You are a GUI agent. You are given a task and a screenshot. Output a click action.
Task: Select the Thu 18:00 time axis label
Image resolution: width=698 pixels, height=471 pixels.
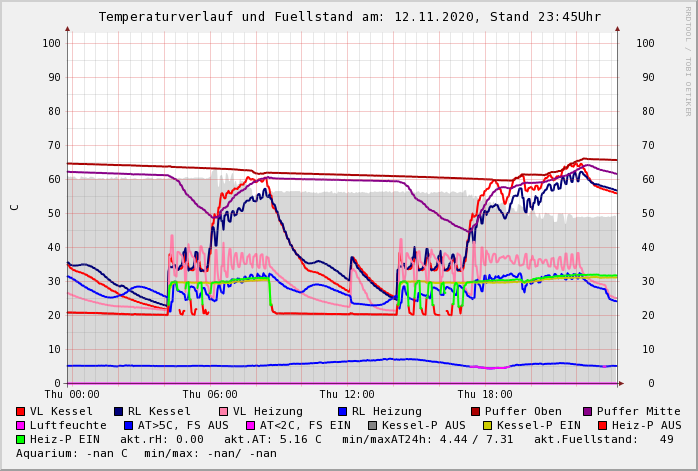pos(484,394)
